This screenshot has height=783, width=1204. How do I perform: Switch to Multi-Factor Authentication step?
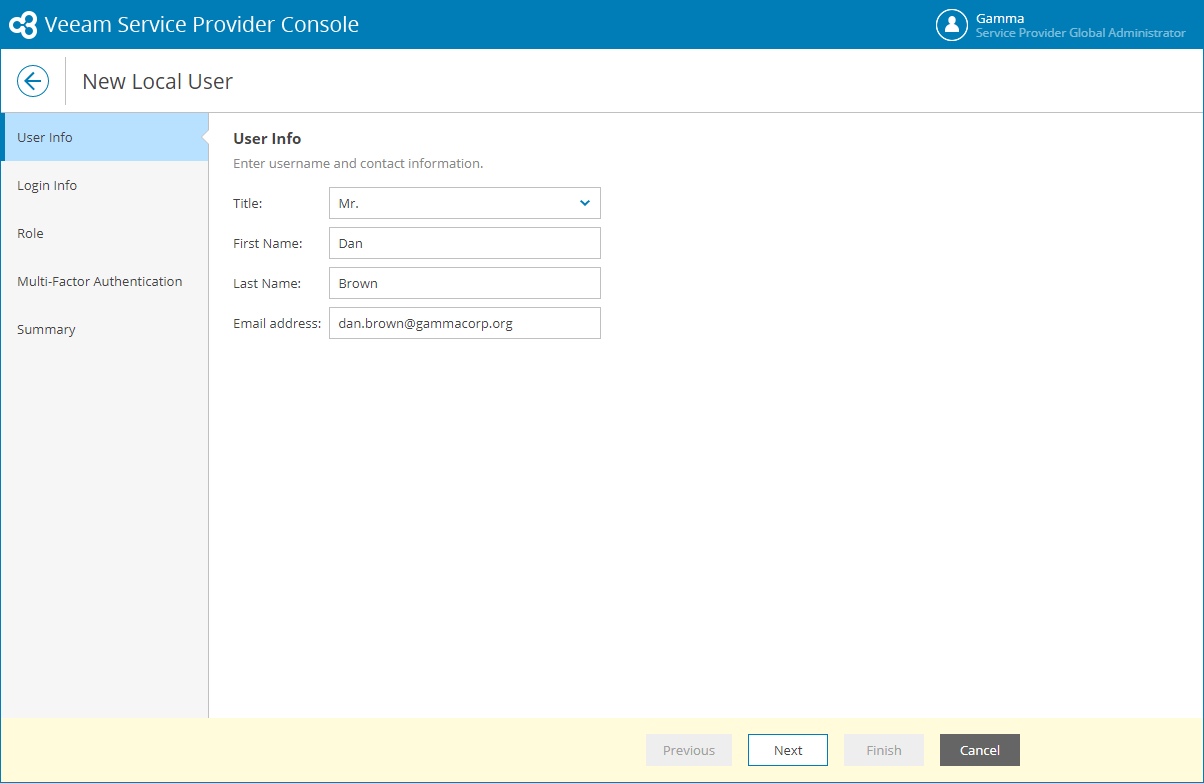(105, 281)
